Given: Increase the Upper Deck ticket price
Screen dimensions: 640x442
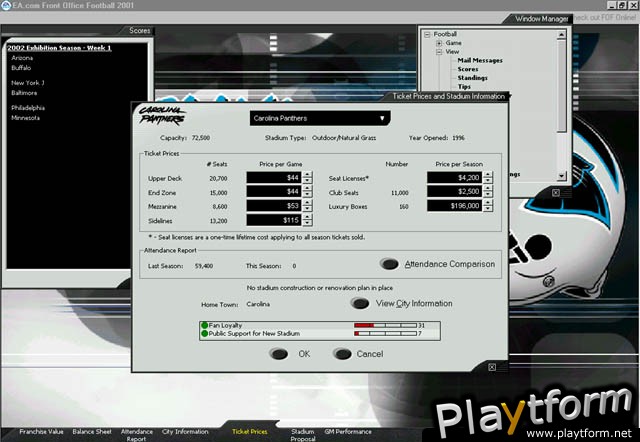Looking at the screenshot, I should click(307, 174).
